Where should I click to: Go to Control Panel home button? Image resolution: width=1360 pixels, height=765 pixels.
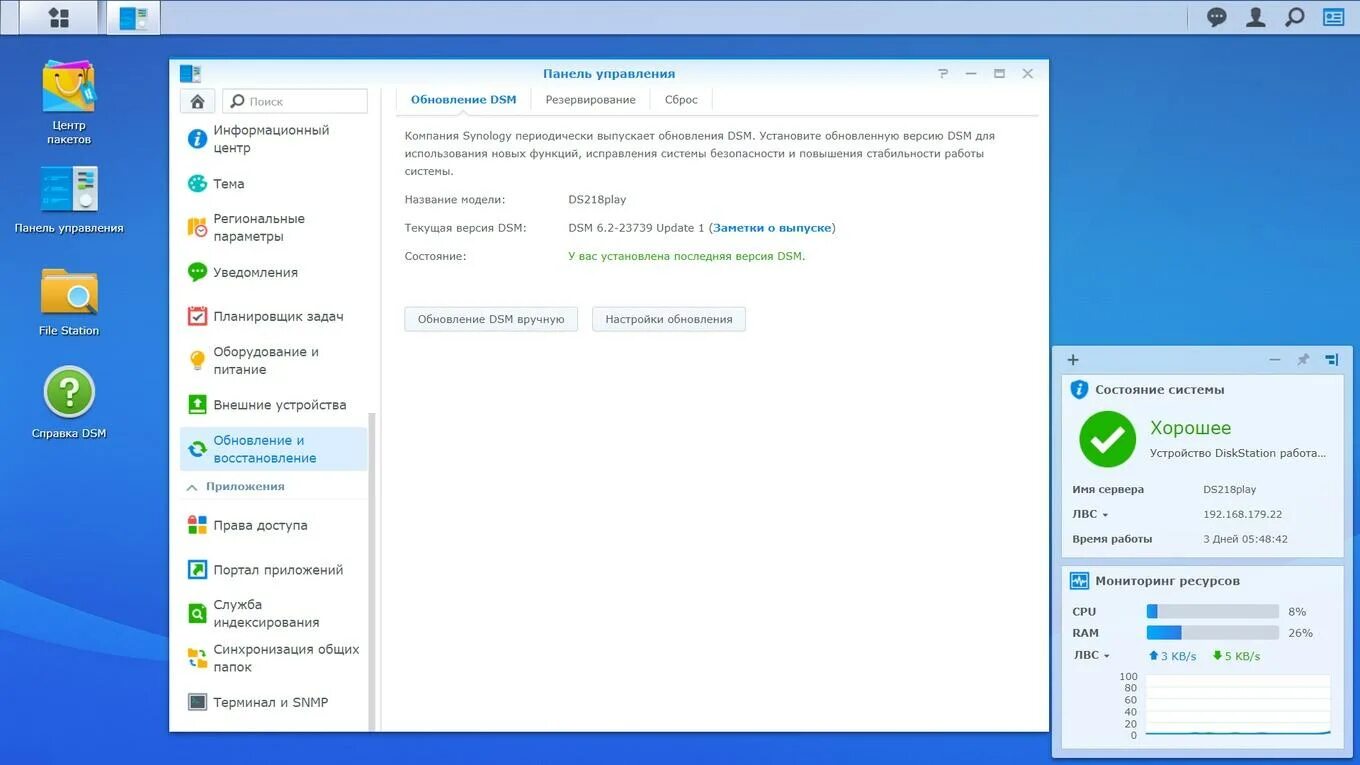coord(197,101)
